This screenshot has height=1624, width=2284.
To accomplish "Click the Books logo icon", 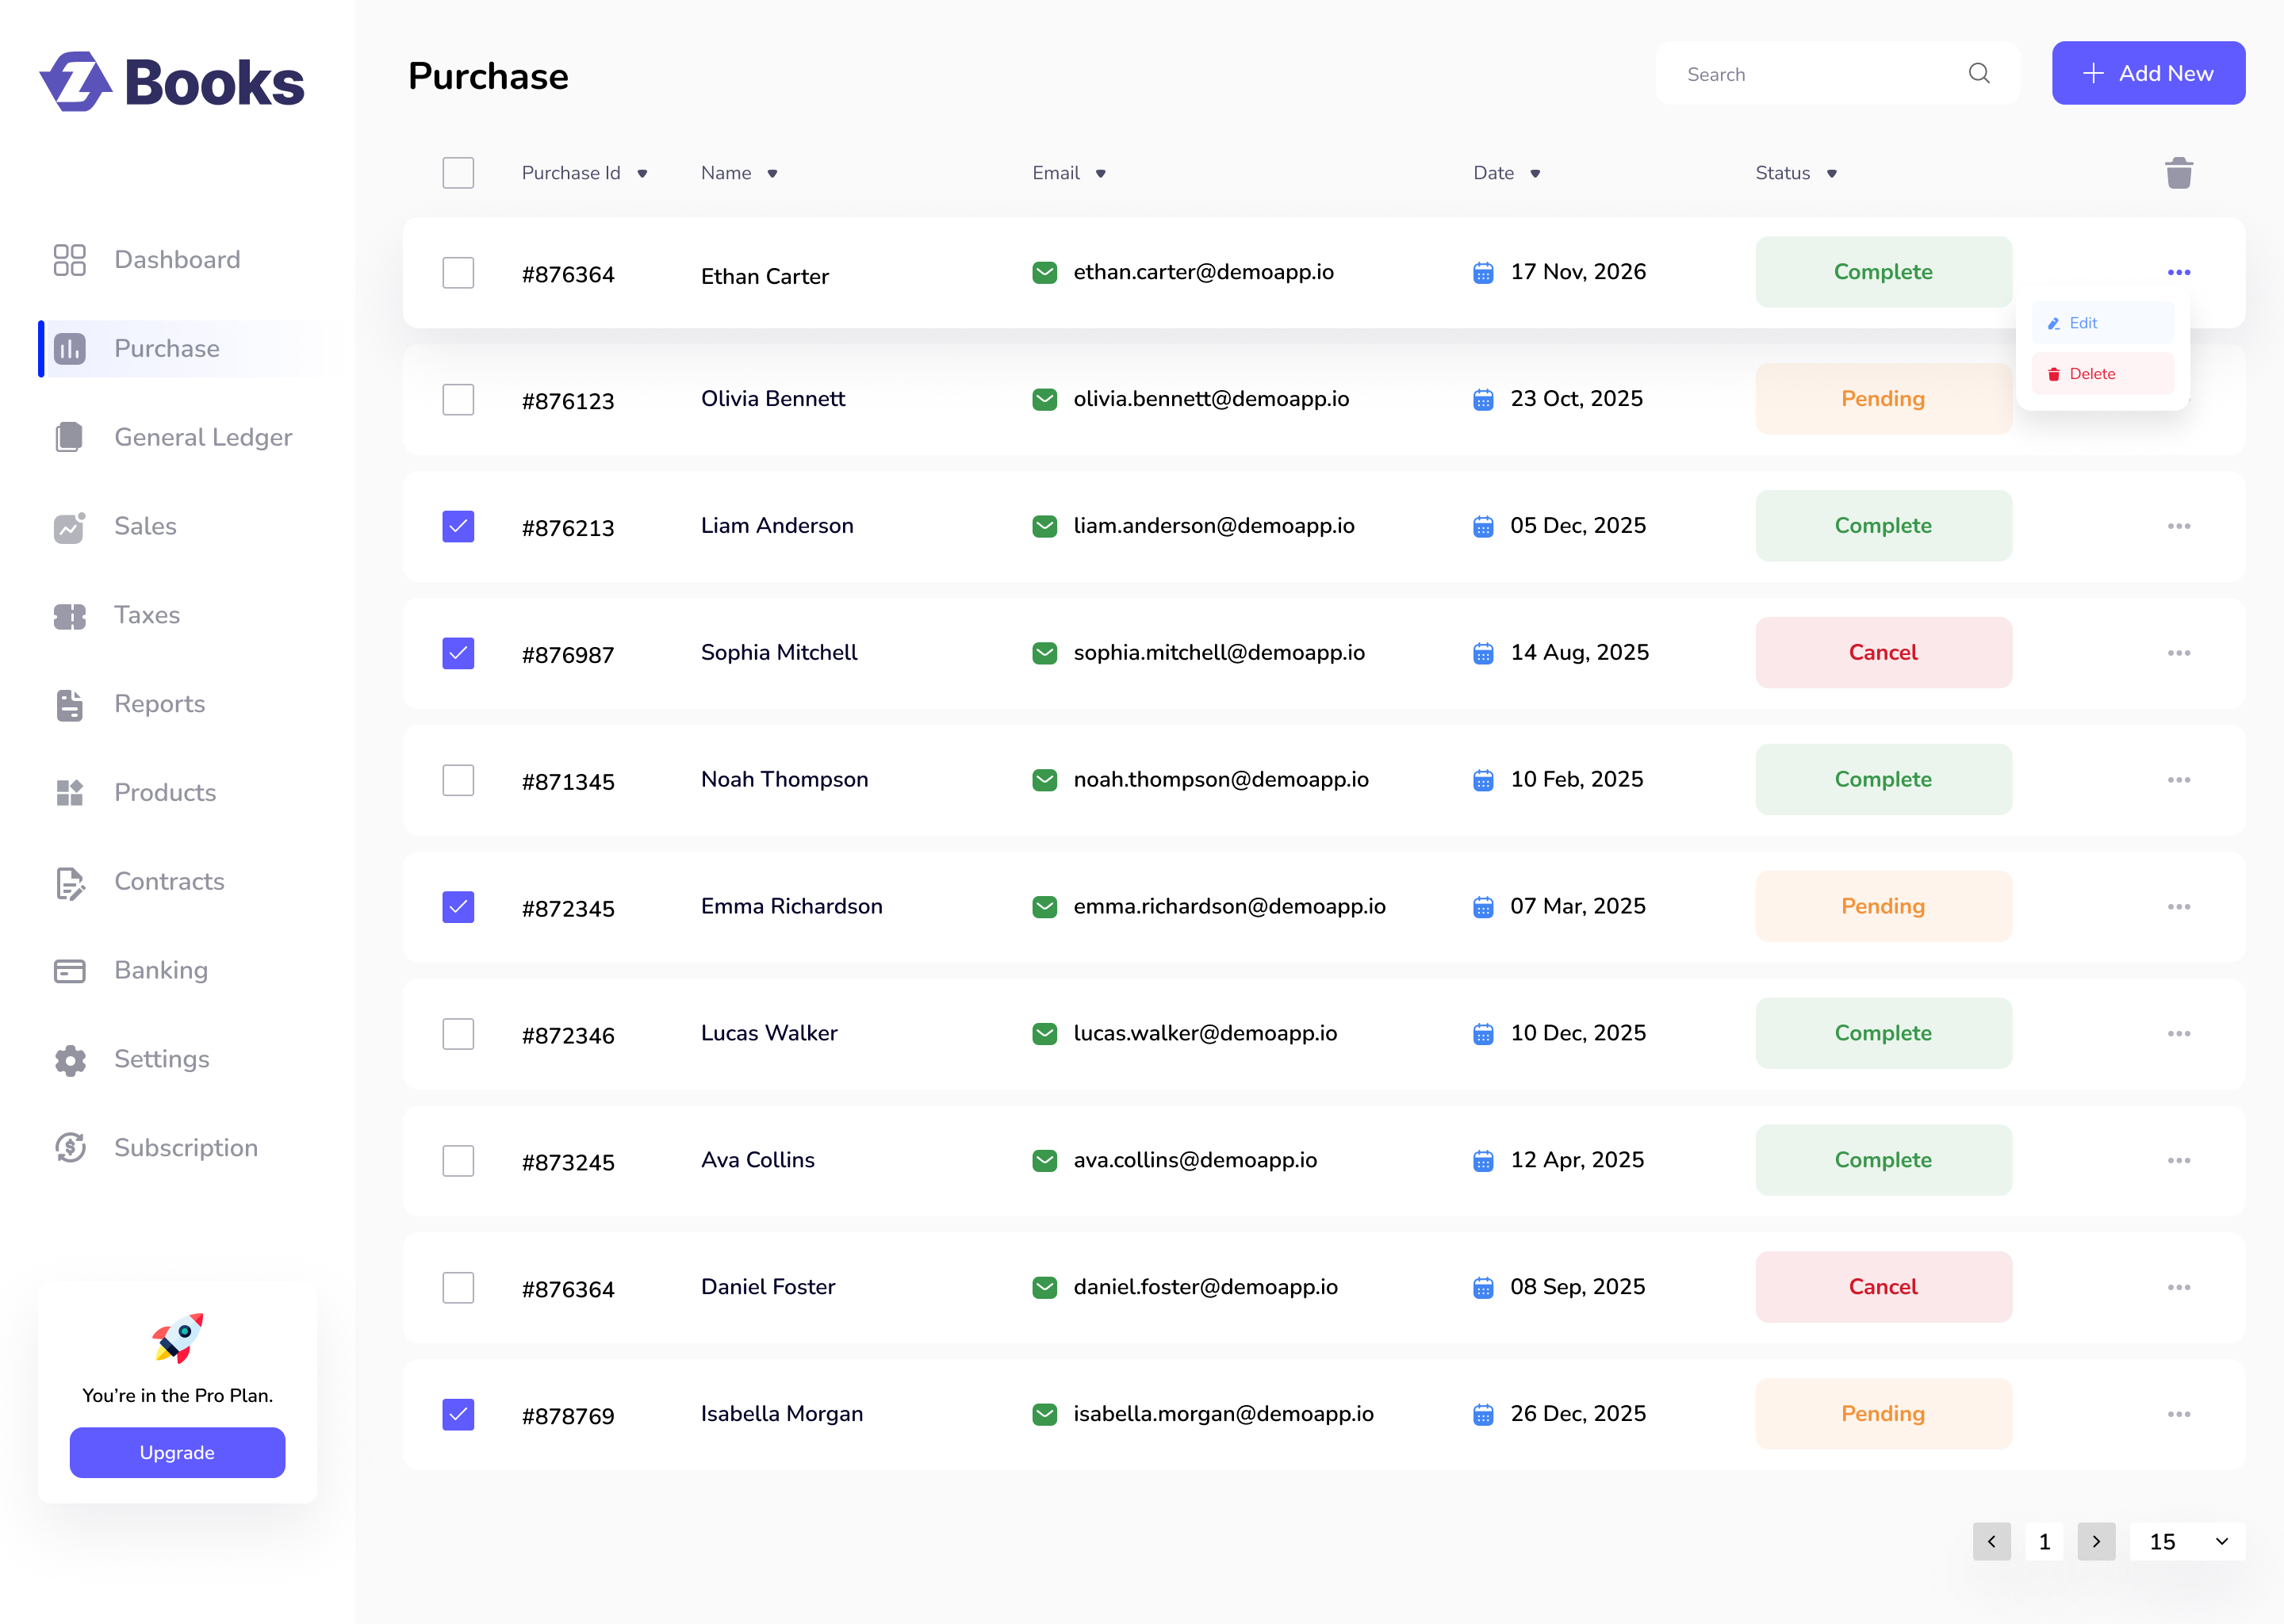I will tap(75, 82).
